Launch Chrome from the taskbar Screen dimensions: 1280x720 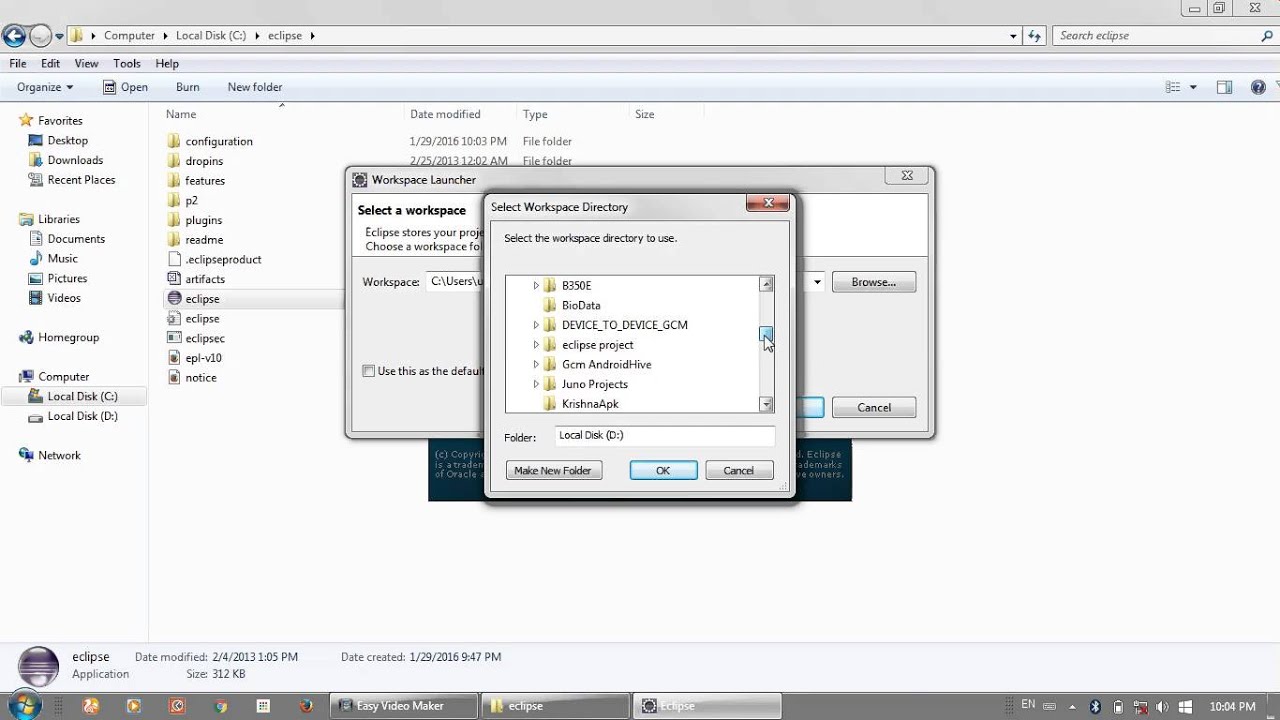pos(221,706)
